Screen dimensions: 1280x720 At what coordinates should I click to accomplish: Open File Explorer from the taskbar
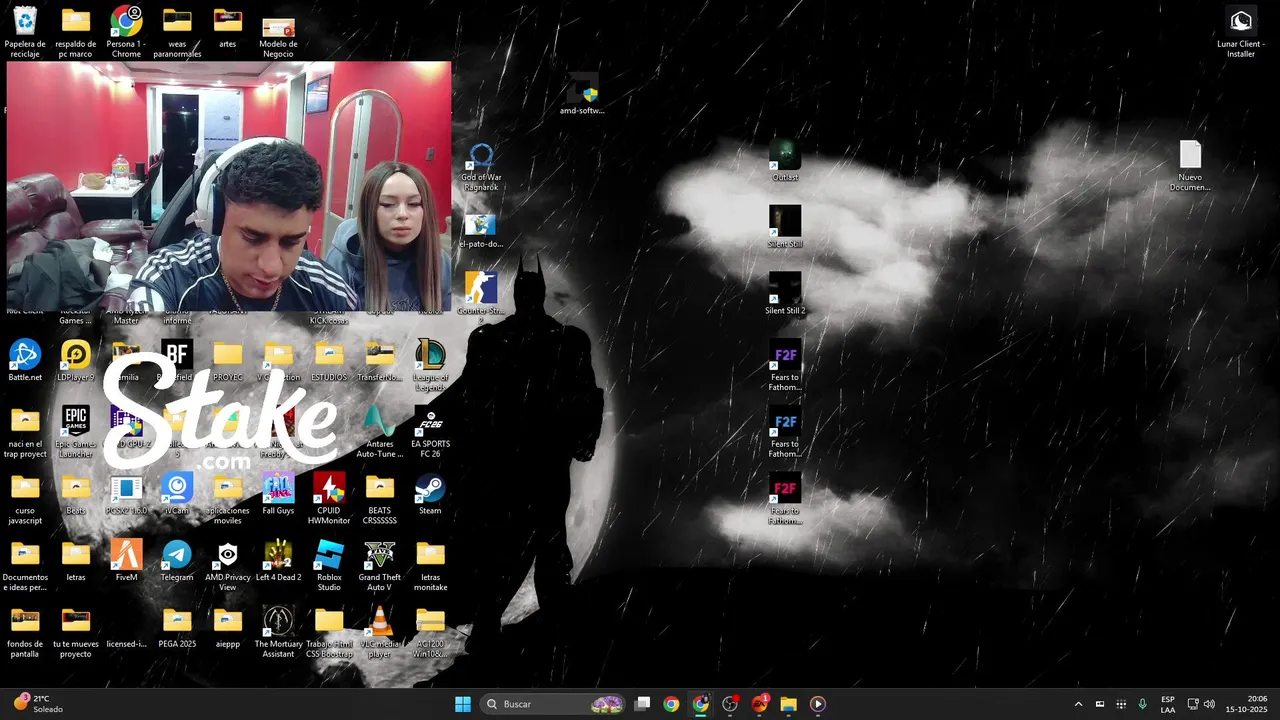[x=788, y=704]
